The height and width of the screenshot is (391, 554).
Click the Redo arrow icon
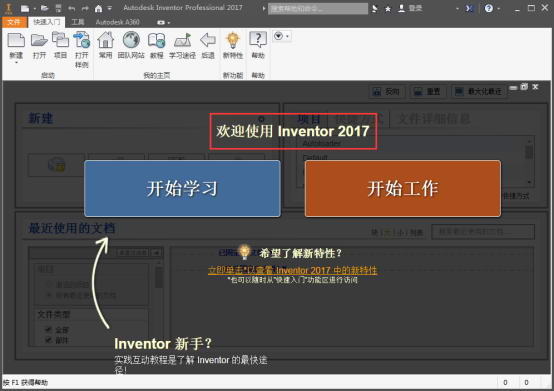[x=85, y=8]
